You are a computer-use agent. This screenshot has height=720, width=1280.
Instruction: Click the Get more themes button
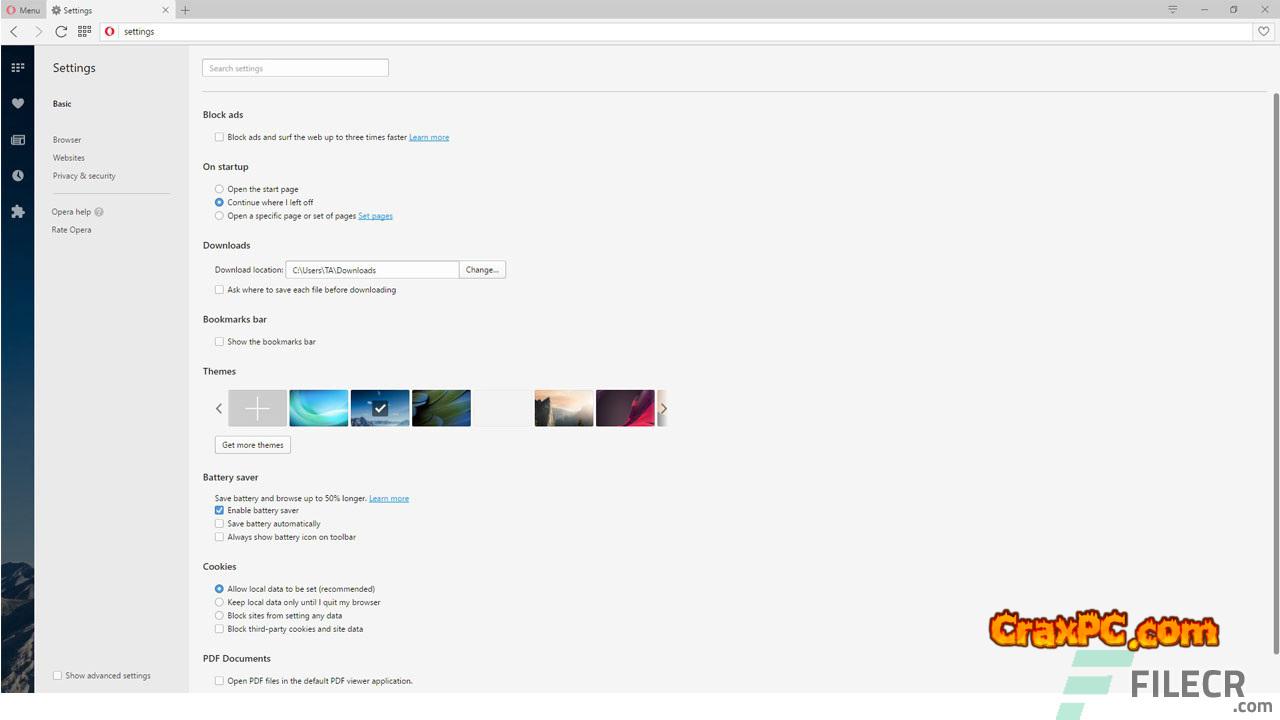[x=252, y=445]
